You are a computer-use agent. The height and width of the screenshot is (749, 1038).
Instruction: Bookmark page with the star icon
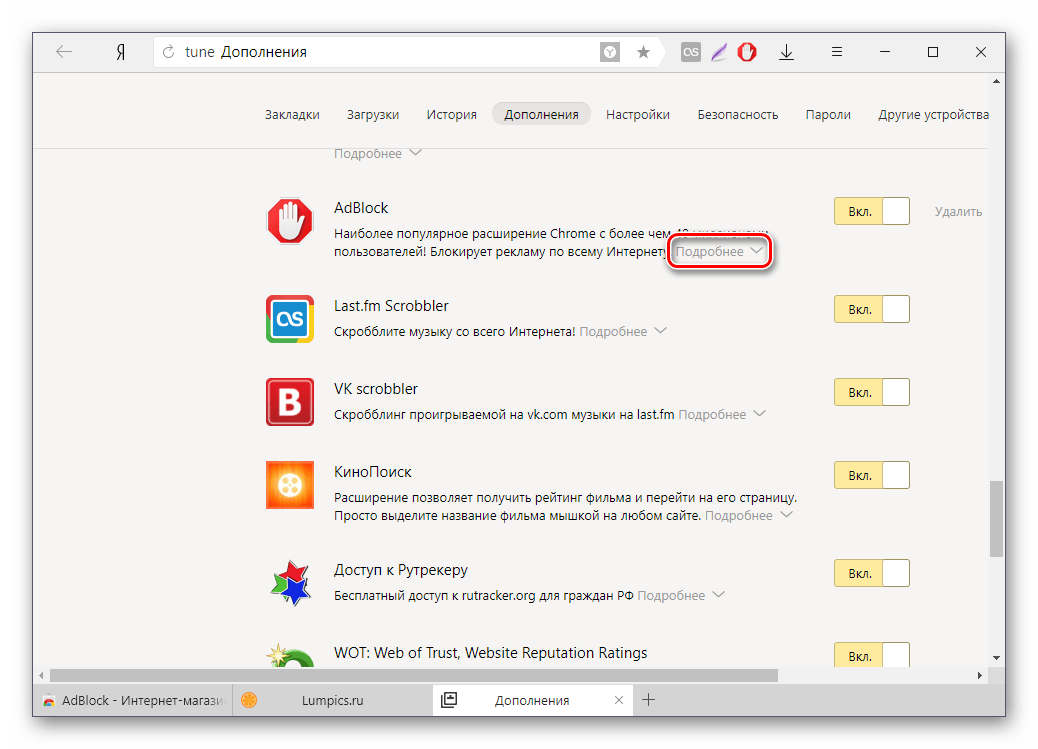point(643,52)
